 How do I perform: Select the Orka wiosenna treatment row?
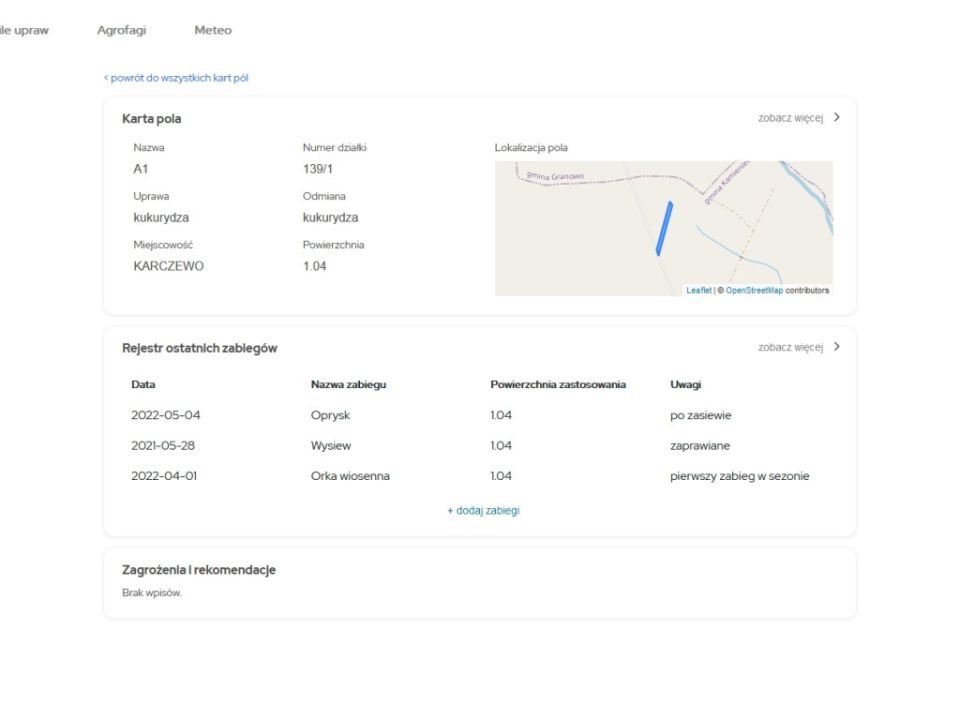click(x=350, y=476)
